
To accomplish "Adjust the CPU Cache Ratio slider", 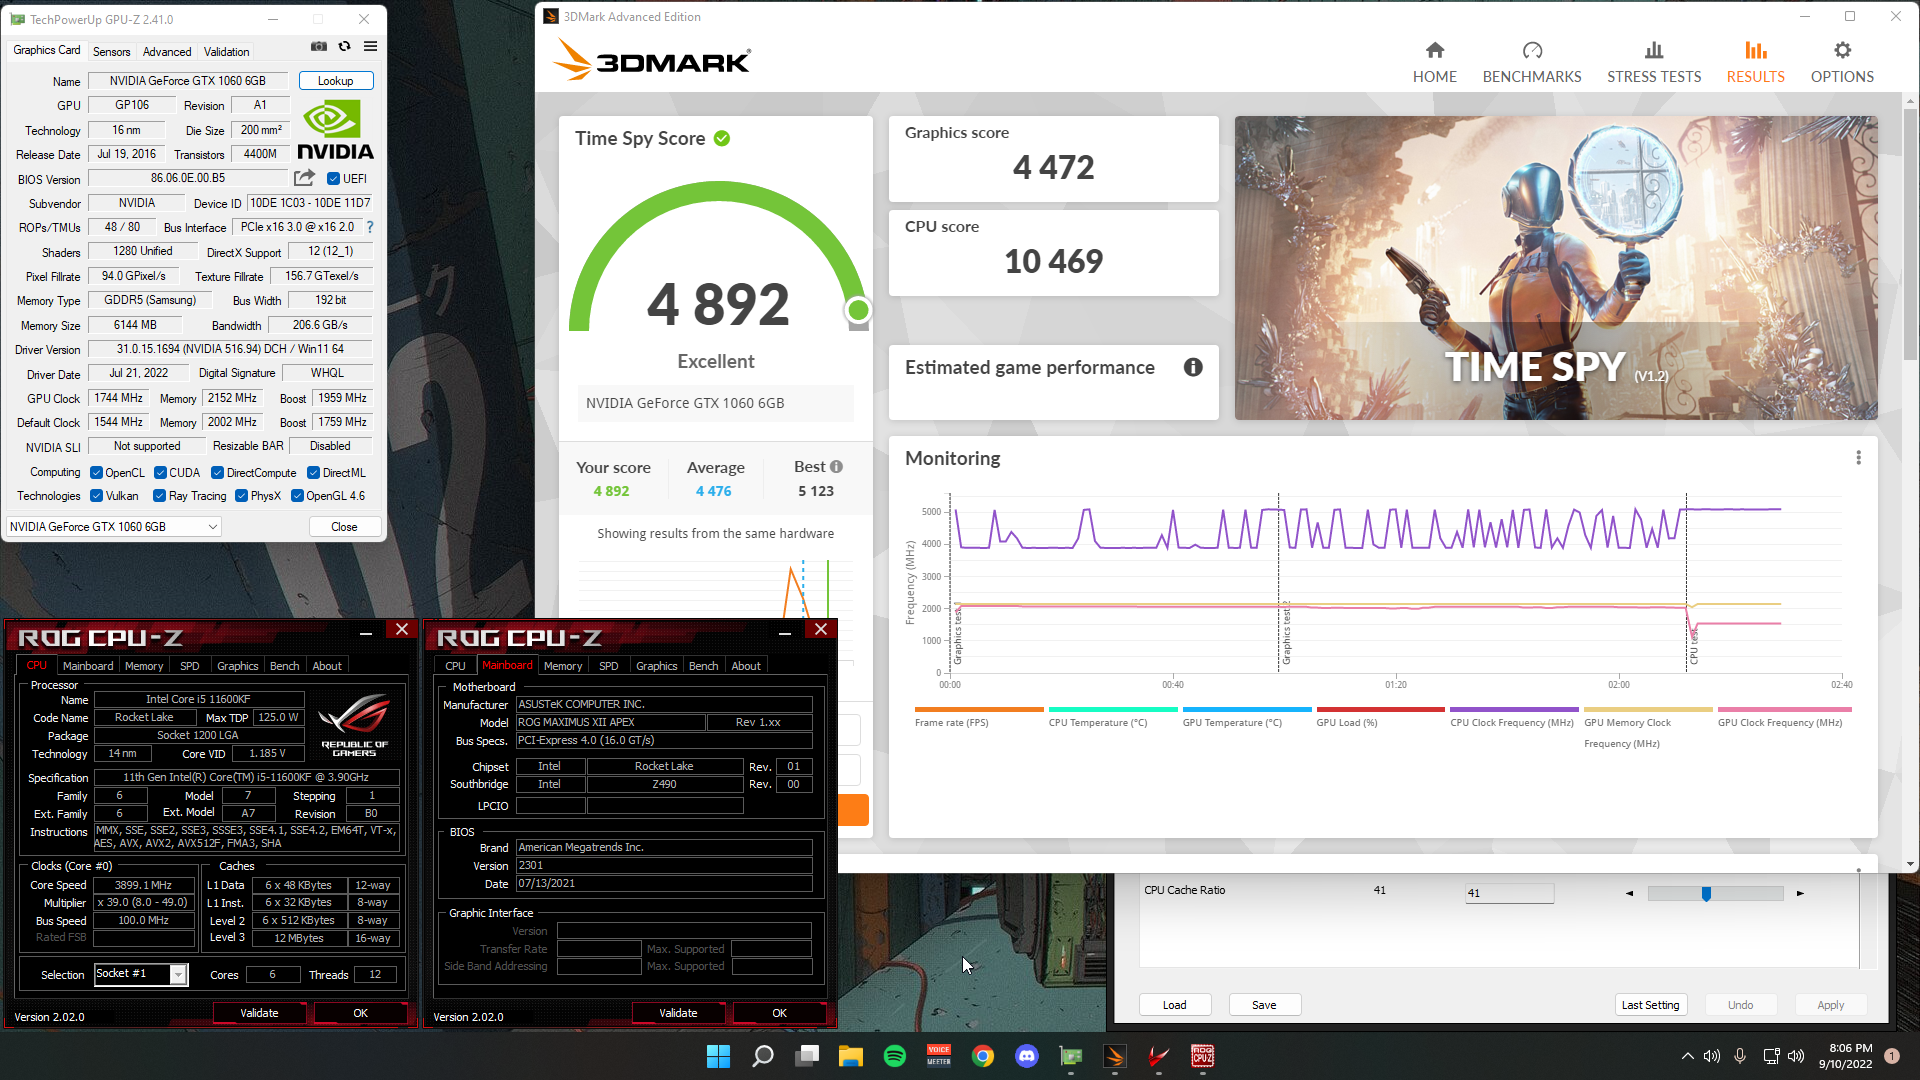I will (x=1706, y=893).
